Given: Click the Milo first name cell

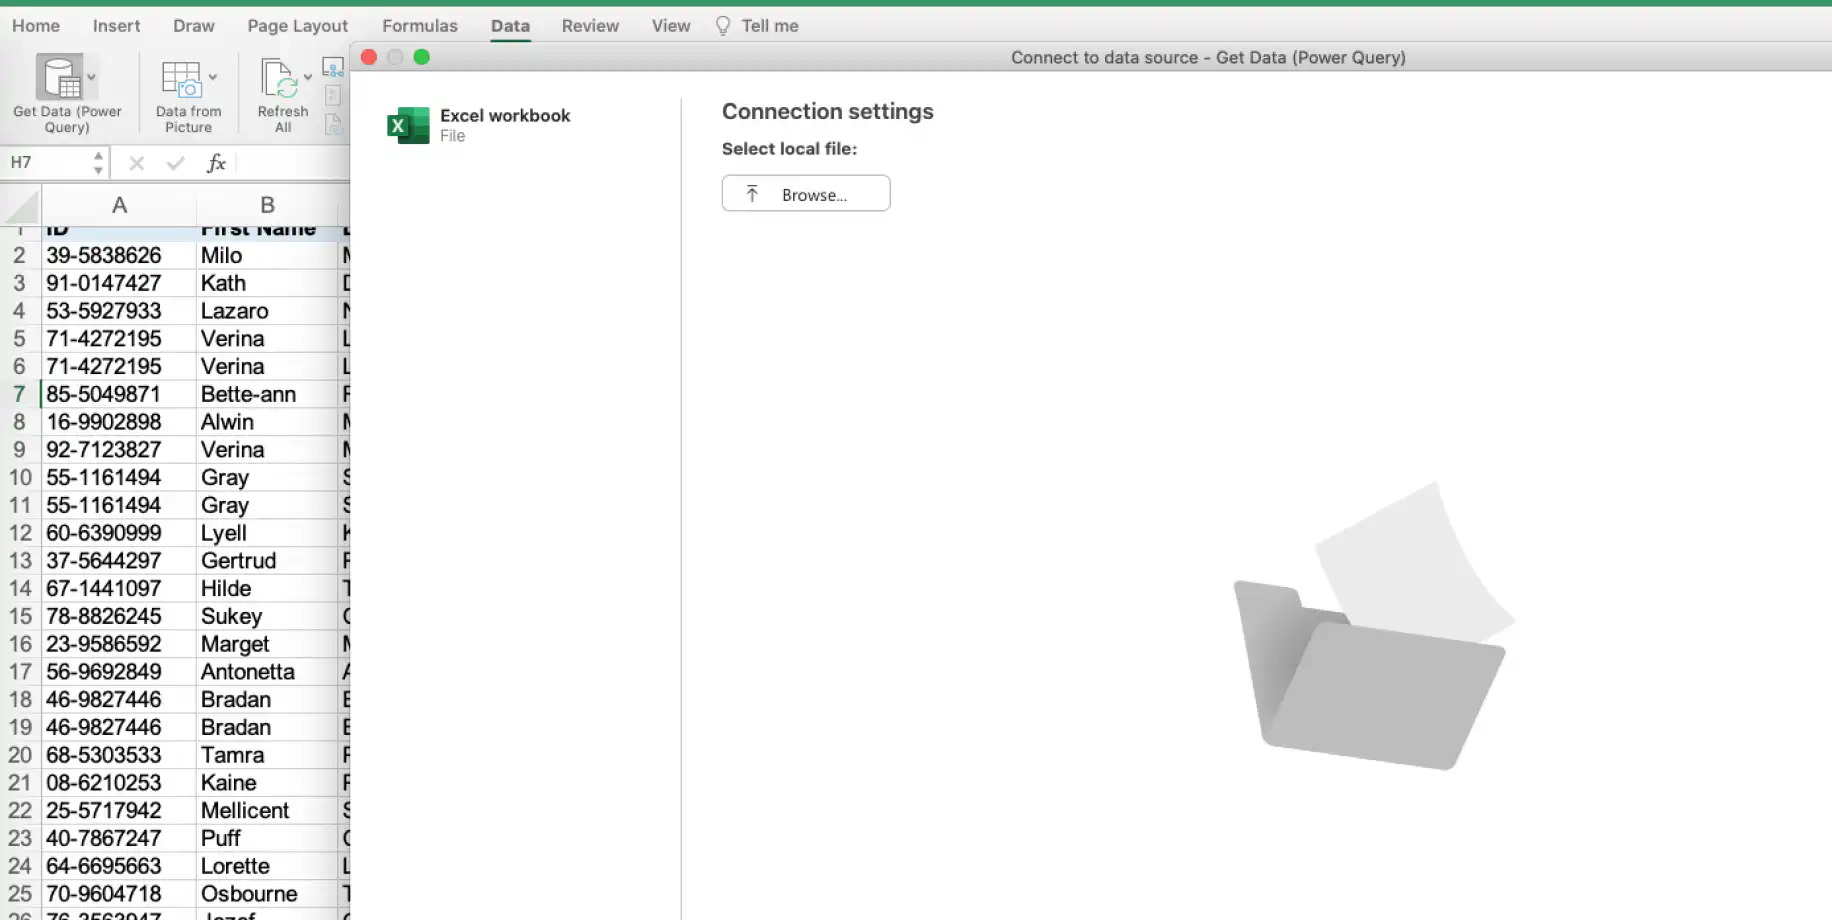Looking at the screenshot, I should coord(267,255).
